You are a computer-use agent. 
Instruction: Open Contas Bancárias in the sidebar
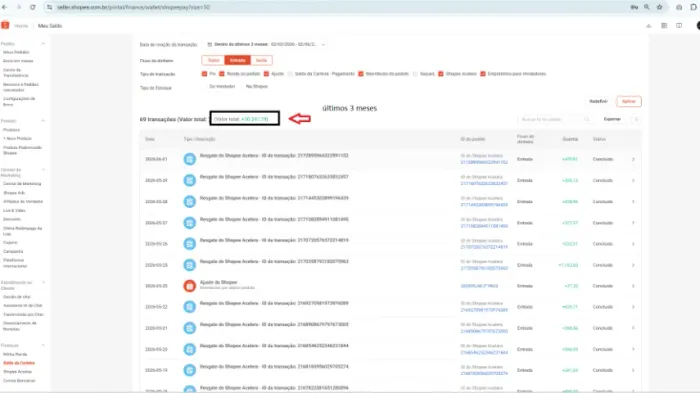(x=19, y=380)
